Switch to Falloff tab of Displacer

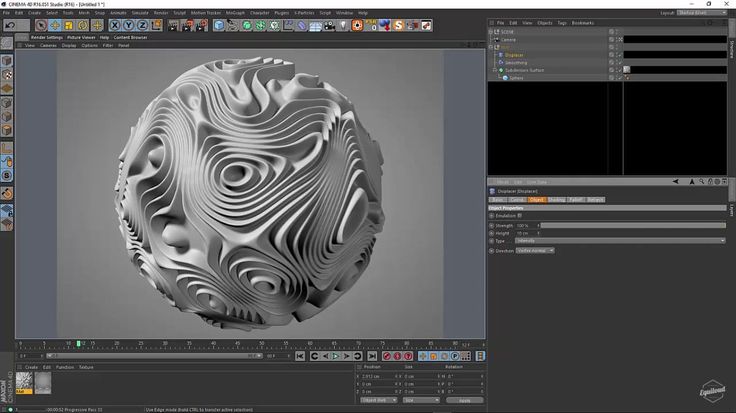point(576,199)
